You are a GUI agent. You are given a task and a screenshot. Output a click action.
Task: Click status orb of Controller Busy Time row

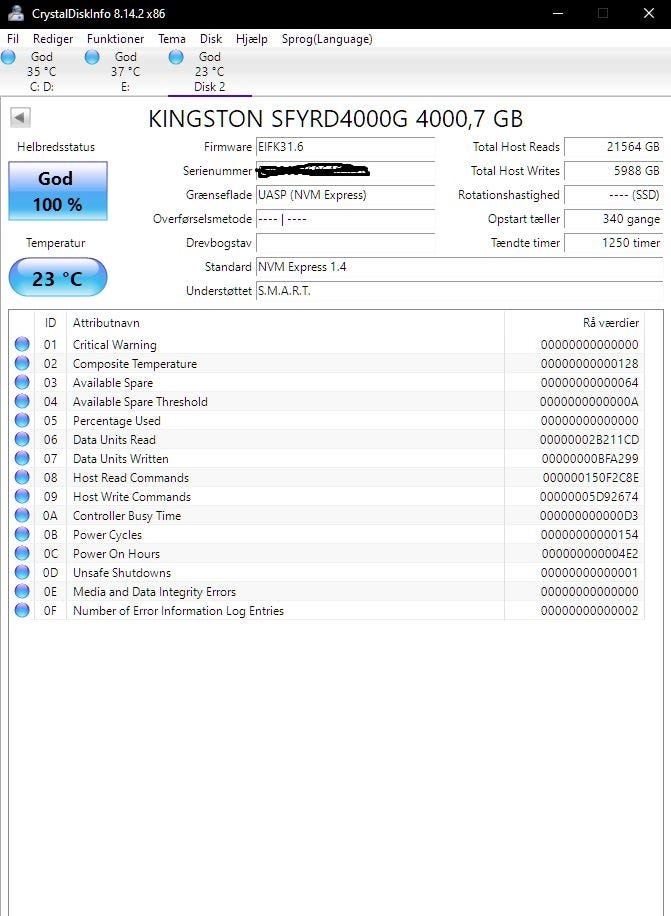[22, 515]
